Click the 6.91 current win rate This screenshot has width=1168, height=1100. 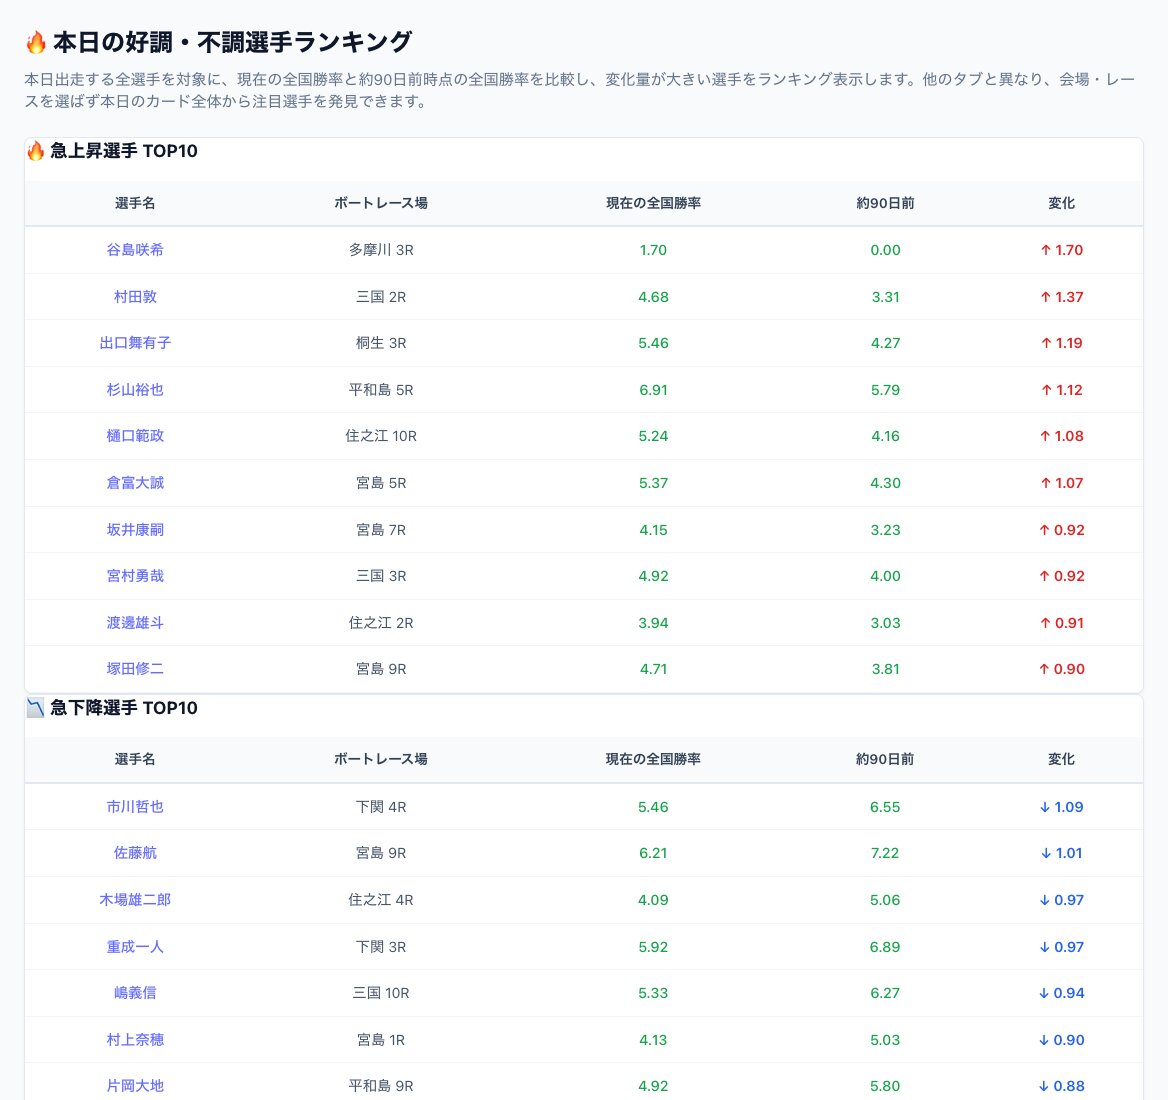(x=653, y=390)
